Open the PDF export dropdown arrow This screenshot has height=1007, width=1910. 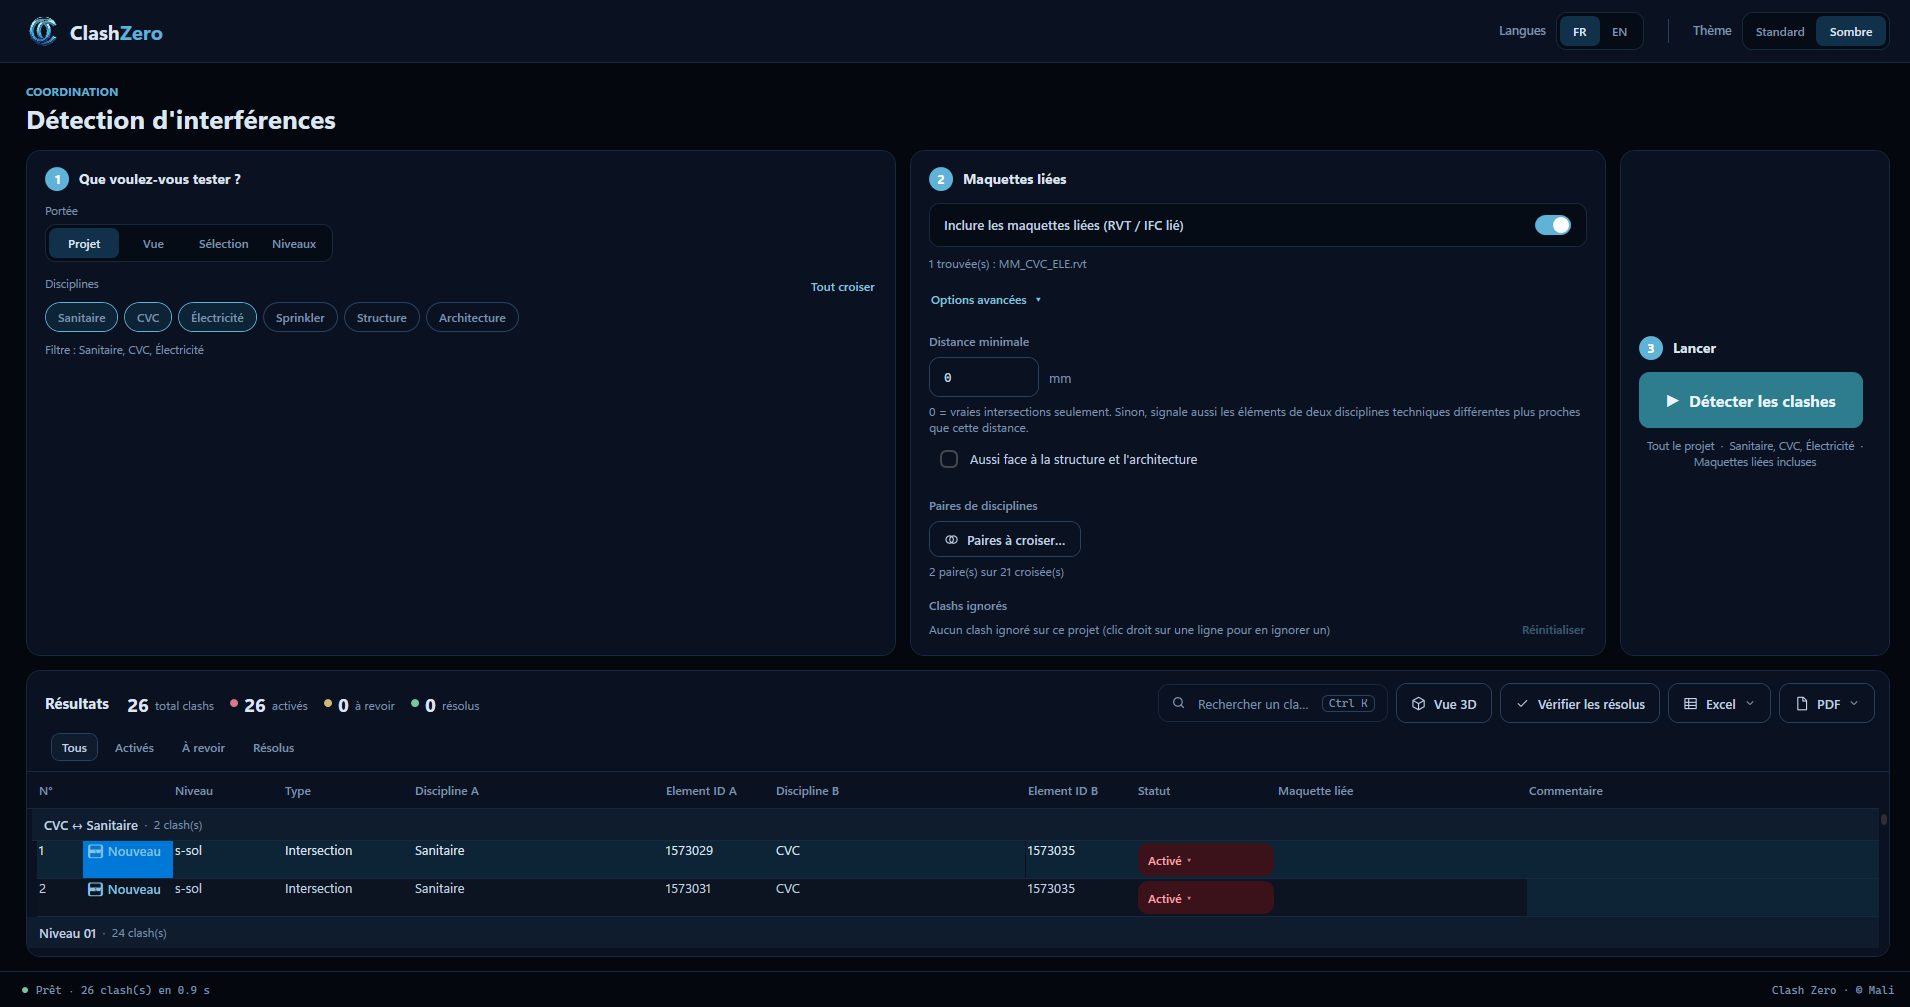pyautogui.click(x=1854, y=704)
